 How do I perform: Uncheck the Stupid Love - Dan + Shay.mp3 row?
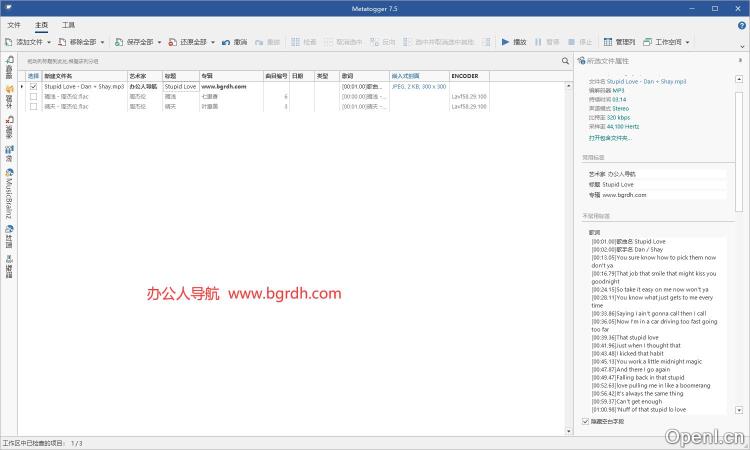(33, 87)
